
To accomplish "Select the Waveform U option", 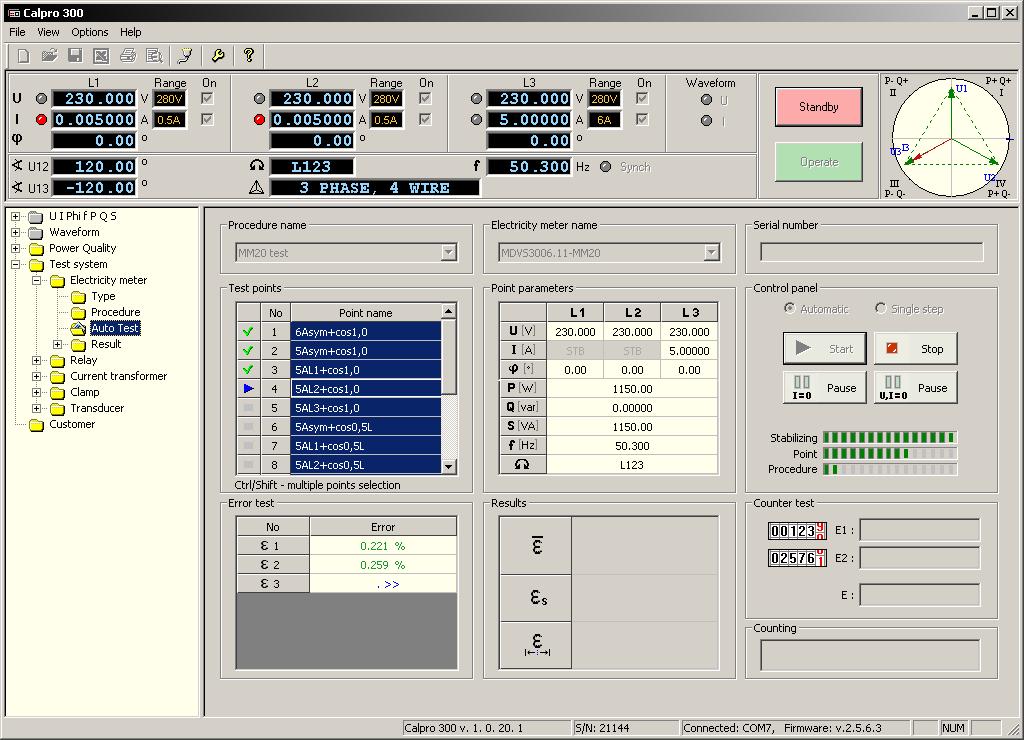I will click(706, 100).
